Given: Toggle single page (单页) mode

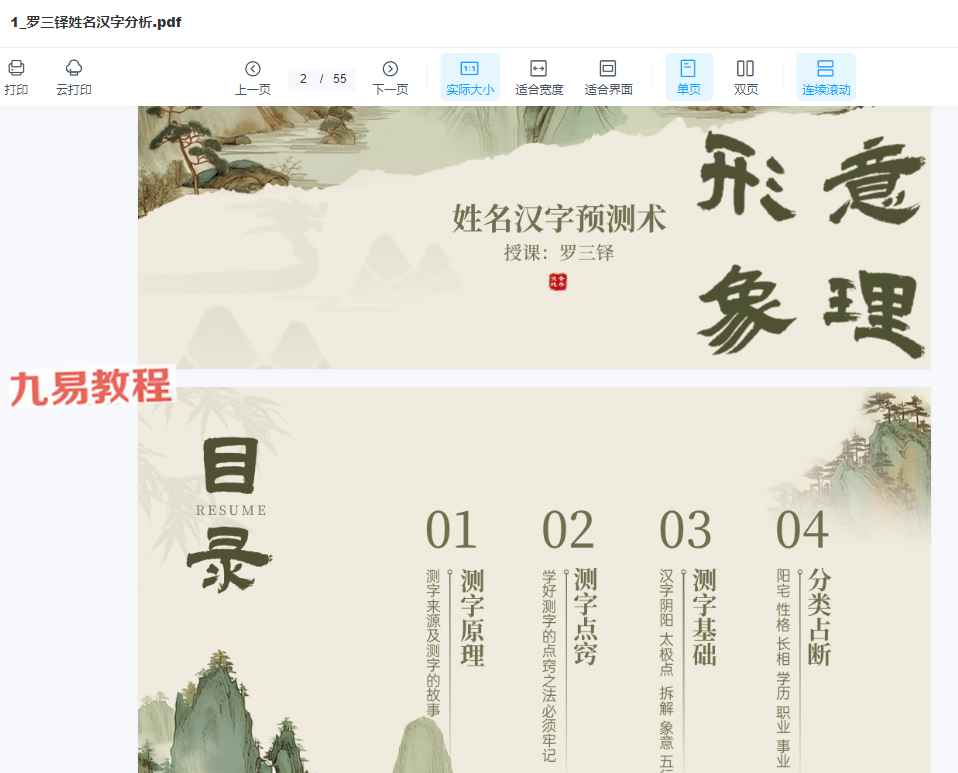Looking at the screenshot, I should (688, 78).
